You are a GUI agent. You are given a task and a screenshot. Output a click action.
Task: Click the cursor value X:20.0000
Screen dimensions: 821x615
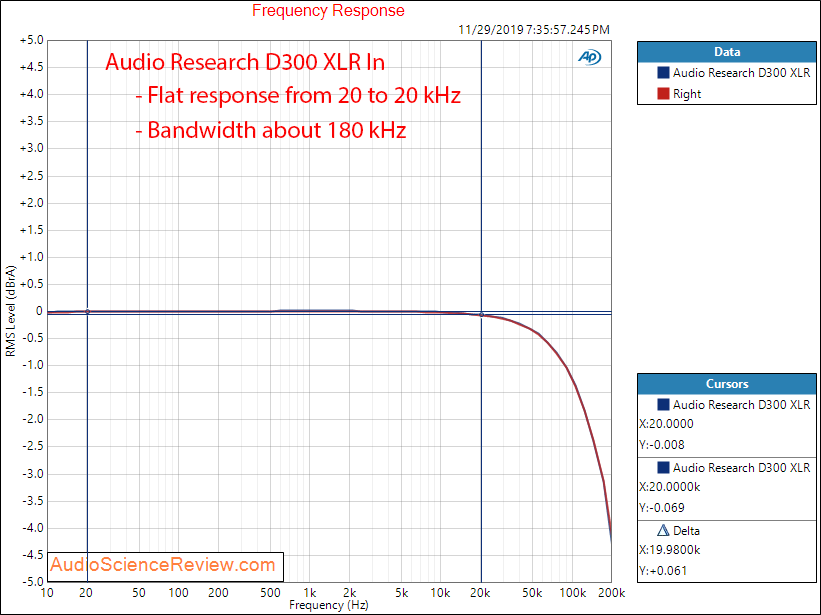[666, 424]
